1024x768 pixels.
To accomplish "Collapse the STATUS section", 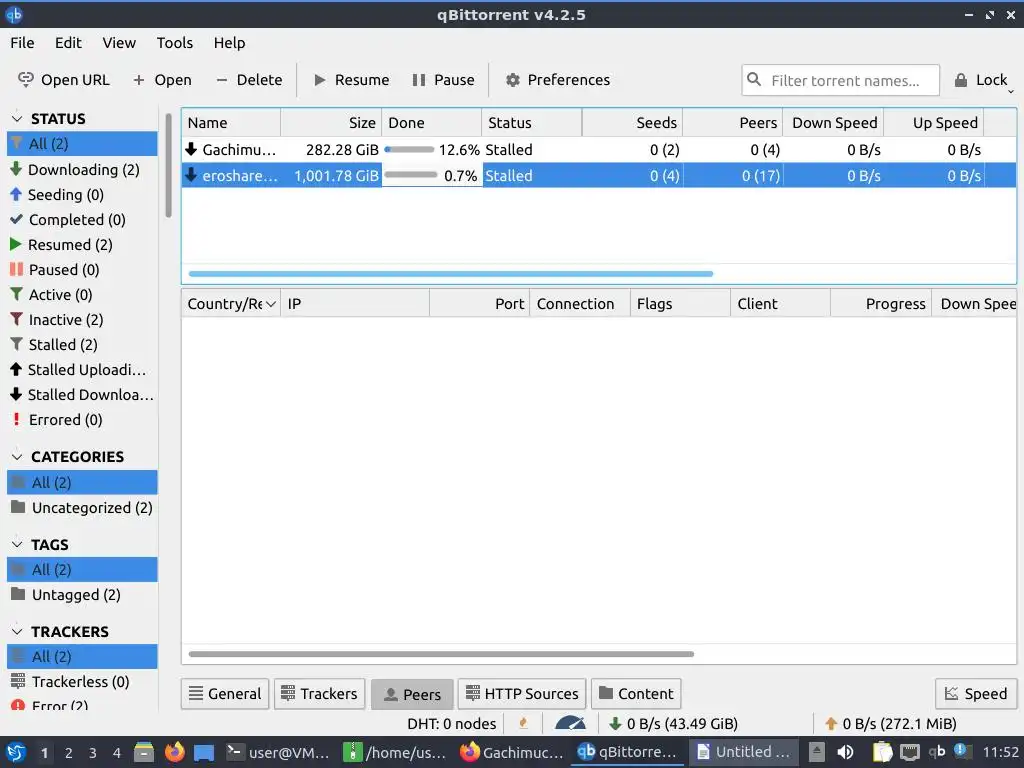I will (18, 118).
